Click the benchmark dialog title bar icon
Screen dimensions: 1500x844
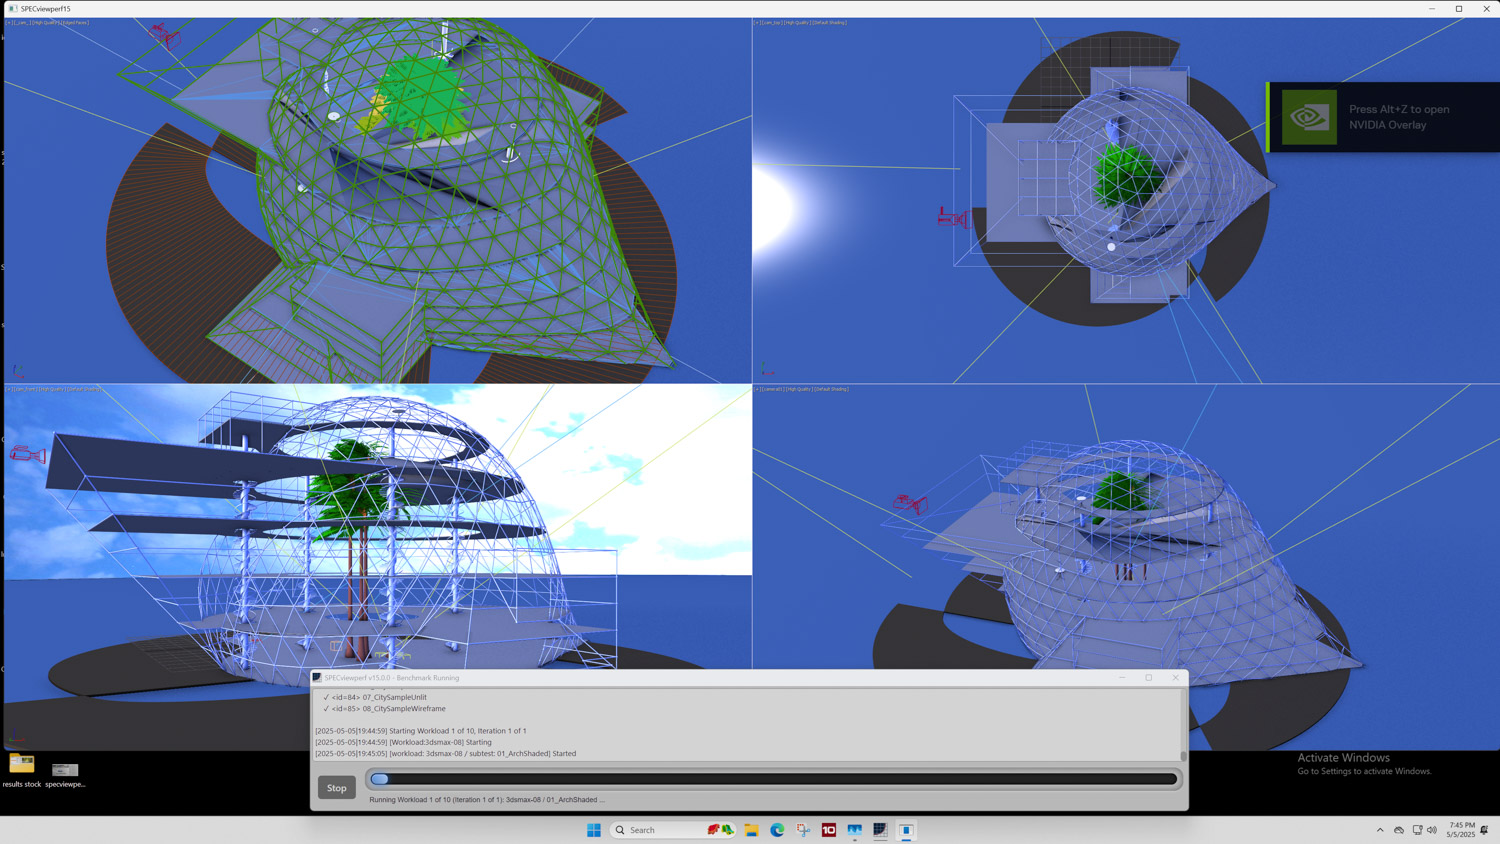pyautogui.click(x=317, y=677)
